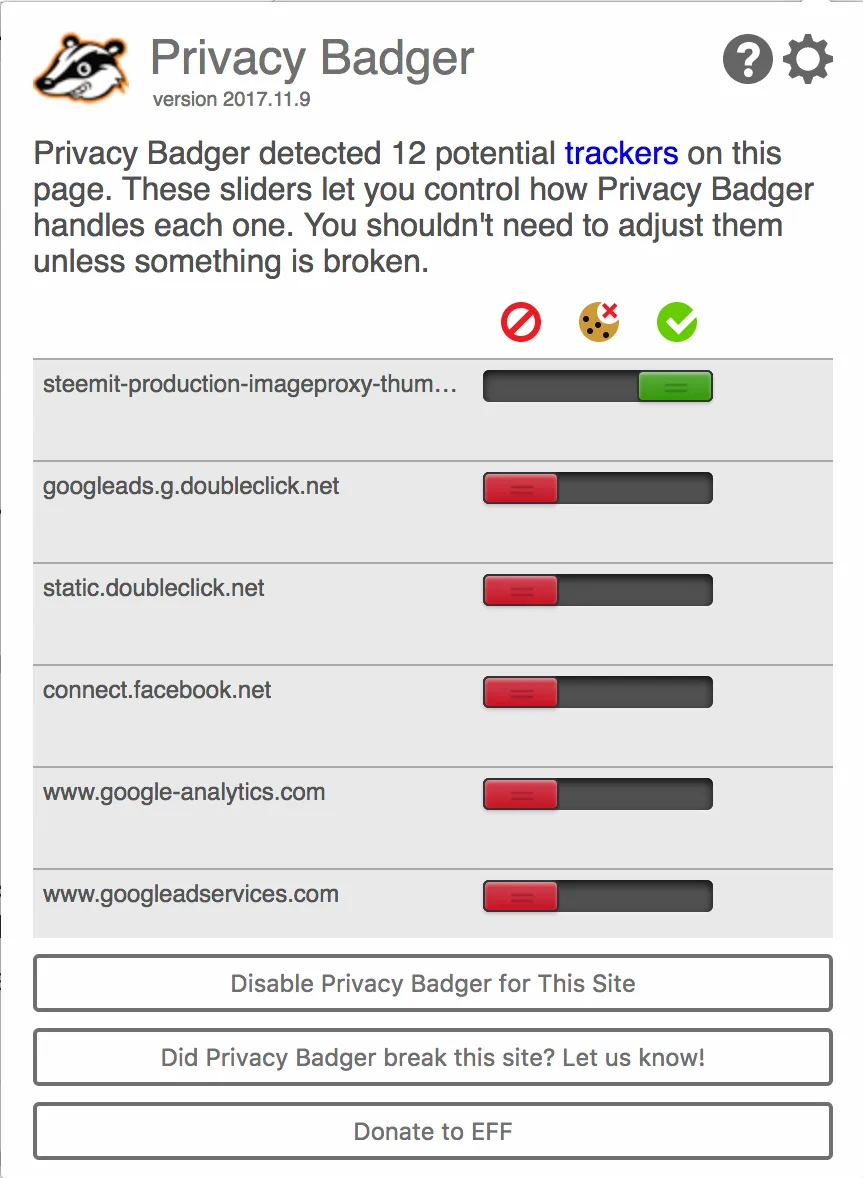Click the green slider handle for steemit-production-imageproxy
The height and width of the screenshot is (1178, 863).
[x=675, y=386]
